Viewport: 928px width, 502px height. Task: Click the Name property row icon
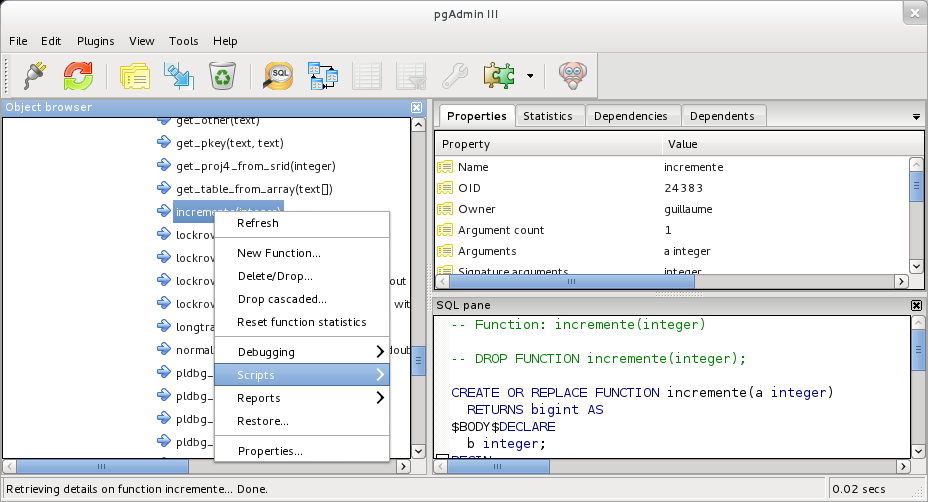tap(445, 167)
